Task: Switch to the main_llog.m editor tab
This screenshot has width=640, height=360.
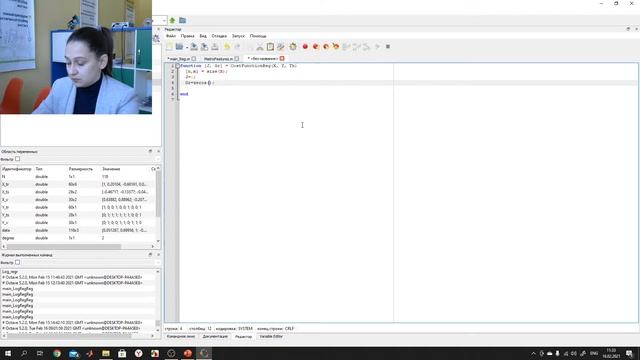Action: [x=179, y=59]
